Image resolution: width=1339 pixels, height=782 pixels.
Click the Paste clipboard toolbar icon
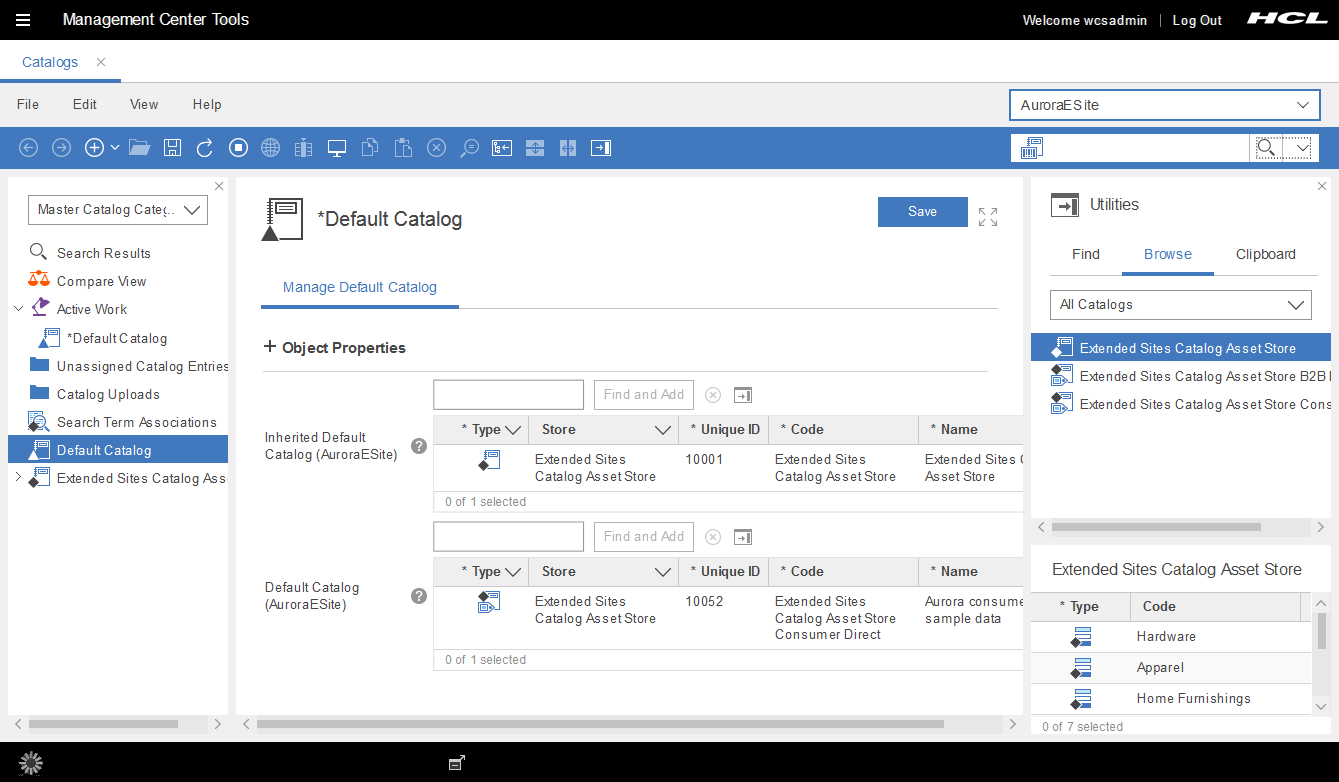(x=403, y=148)
